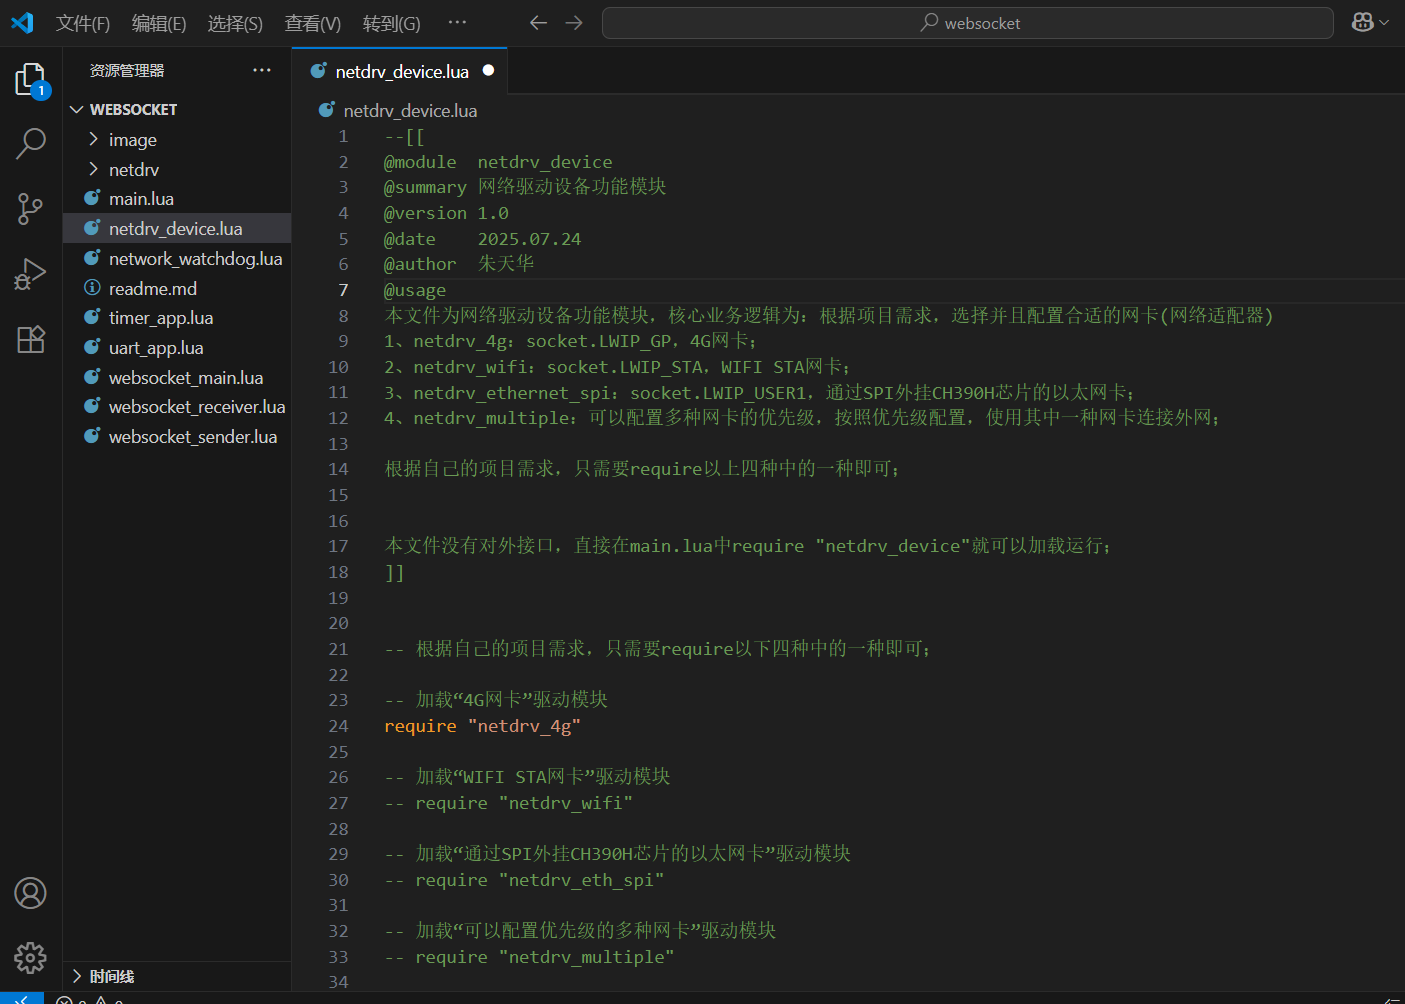Open the 查看(V) menu
The height and width of the screenshot is (1004, 1405).
(313, 23)
